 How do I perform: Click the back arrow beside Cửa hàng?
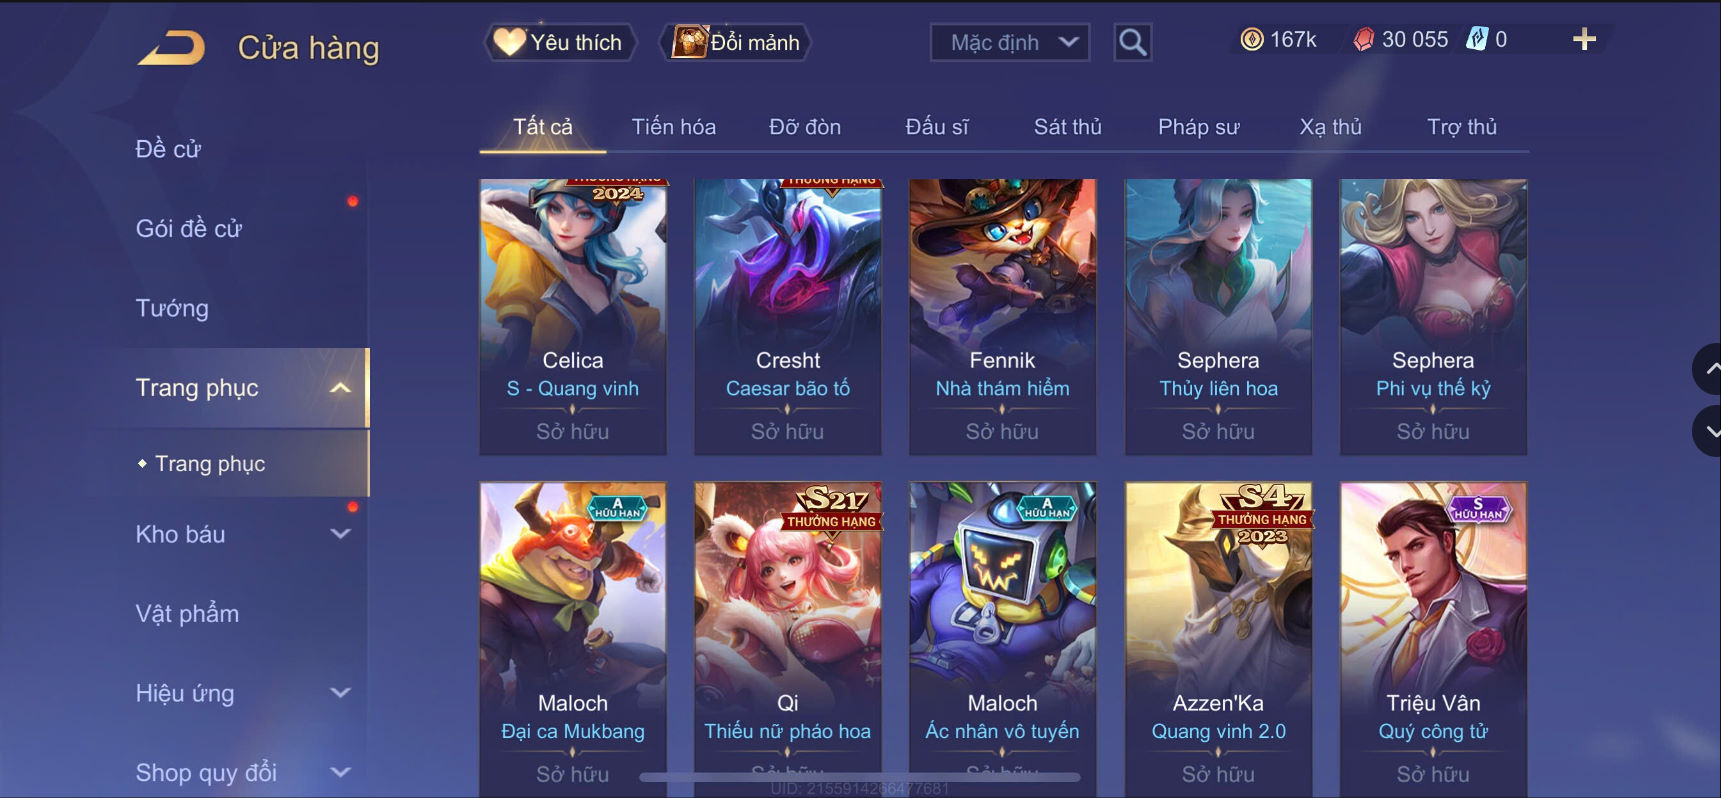(x=171, y=48)
